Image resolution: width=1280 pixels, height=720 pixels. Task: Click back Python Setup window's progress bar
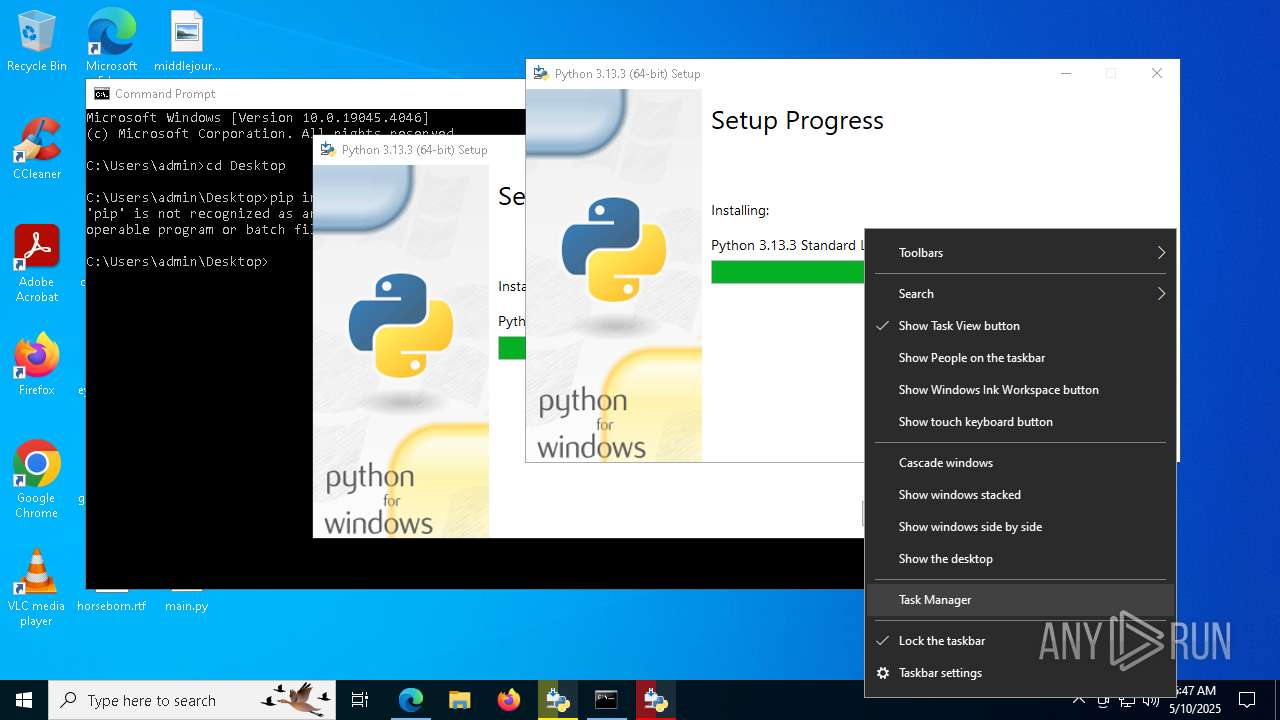(x=512, y=348)
